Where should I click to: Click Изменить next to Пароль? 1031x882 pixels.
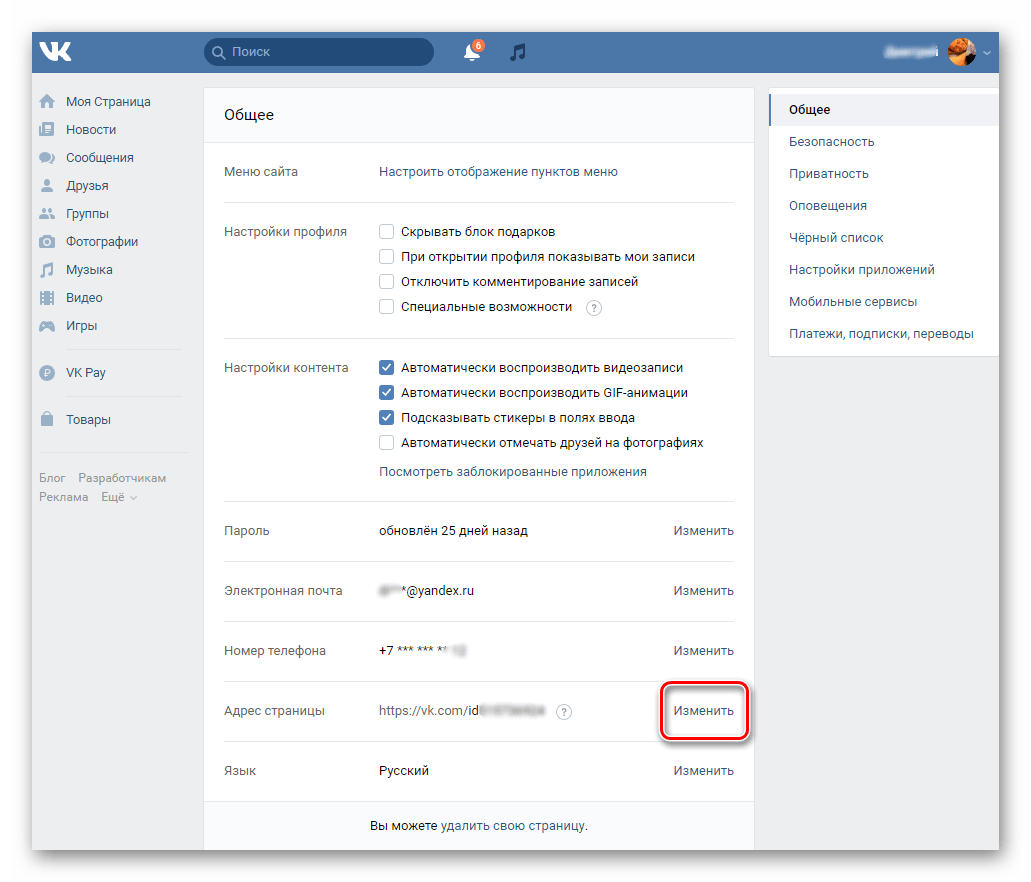tap(703, 530)
